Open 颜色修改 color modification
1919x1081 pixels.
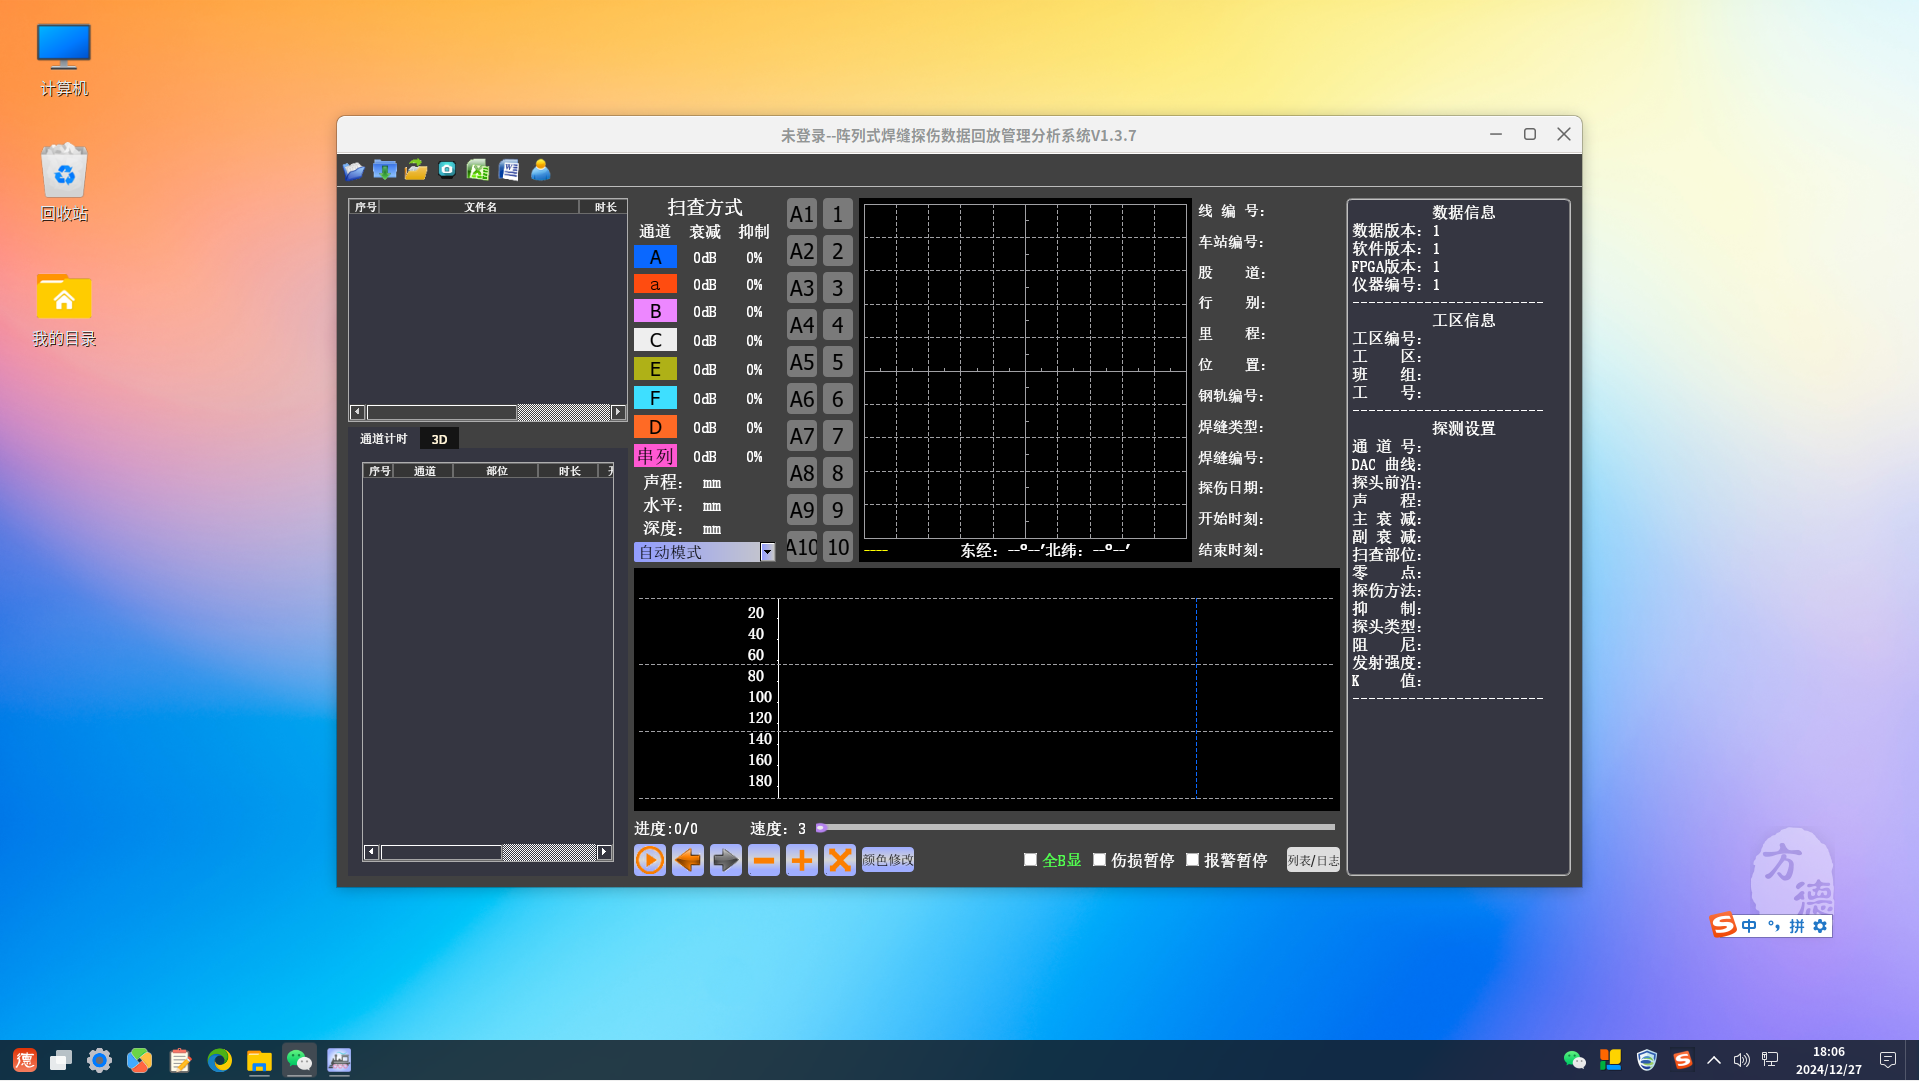pyautogui.click(x=888, y=860)
